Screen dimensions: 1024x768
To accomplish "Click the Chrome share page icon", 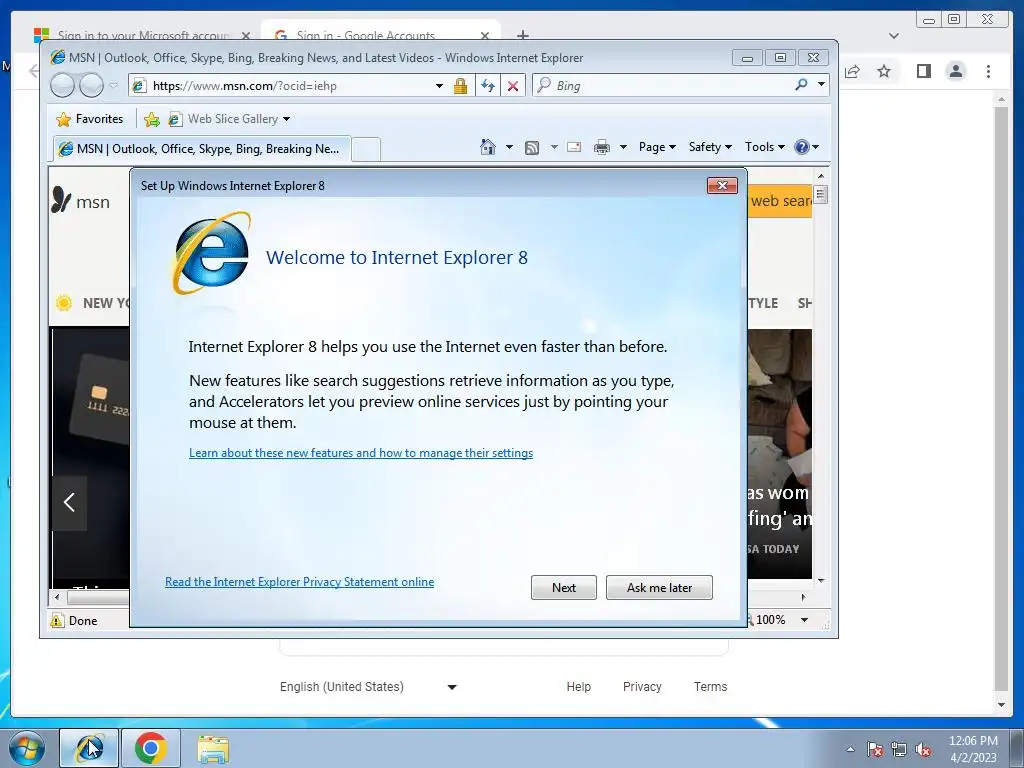I will pyautogui.click(x=852, y=71).
